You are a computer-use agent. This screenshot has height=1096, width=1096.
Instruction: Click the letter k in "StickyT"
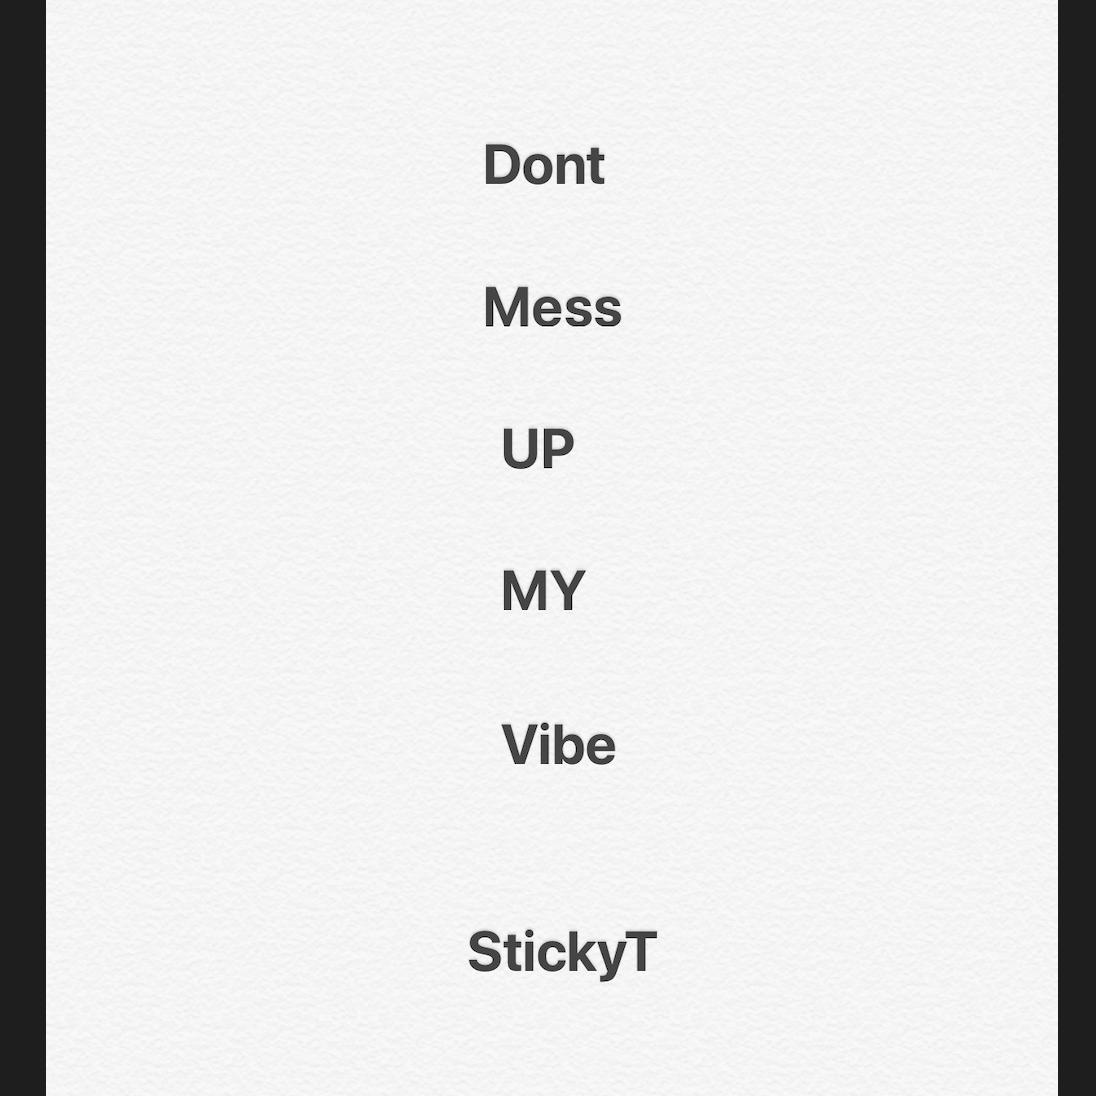click(582, 951)
